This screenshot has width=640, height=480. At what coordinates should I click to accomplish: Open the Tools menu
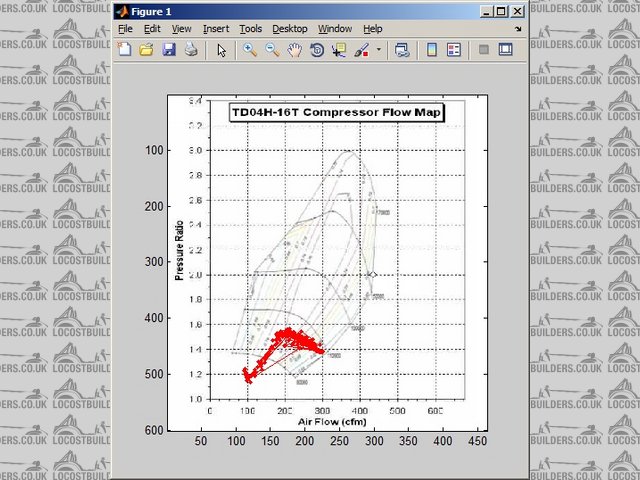pyautogui.click(x=251, y=29)
